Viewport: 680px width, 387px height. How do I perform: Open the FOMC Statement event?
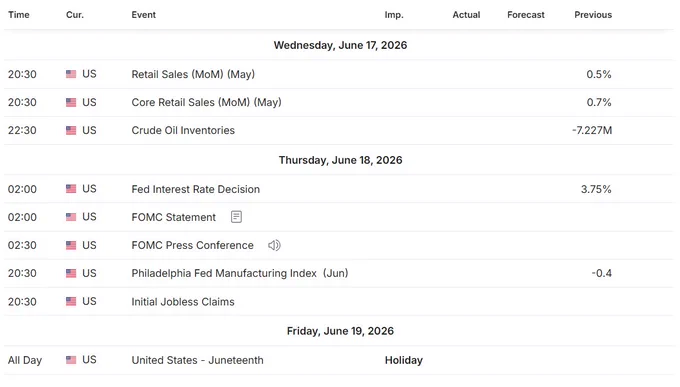(173, 217)
